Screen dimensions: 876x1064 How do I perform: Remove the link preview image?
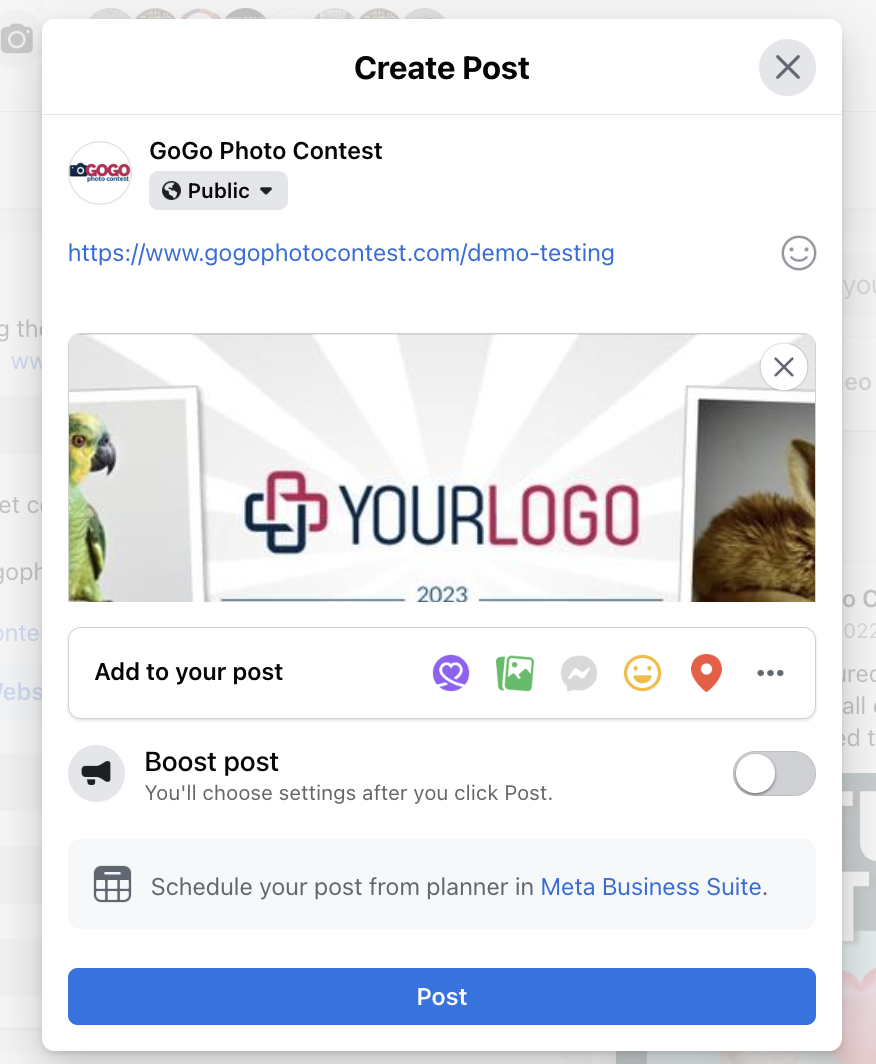click(x=784, y=367)
